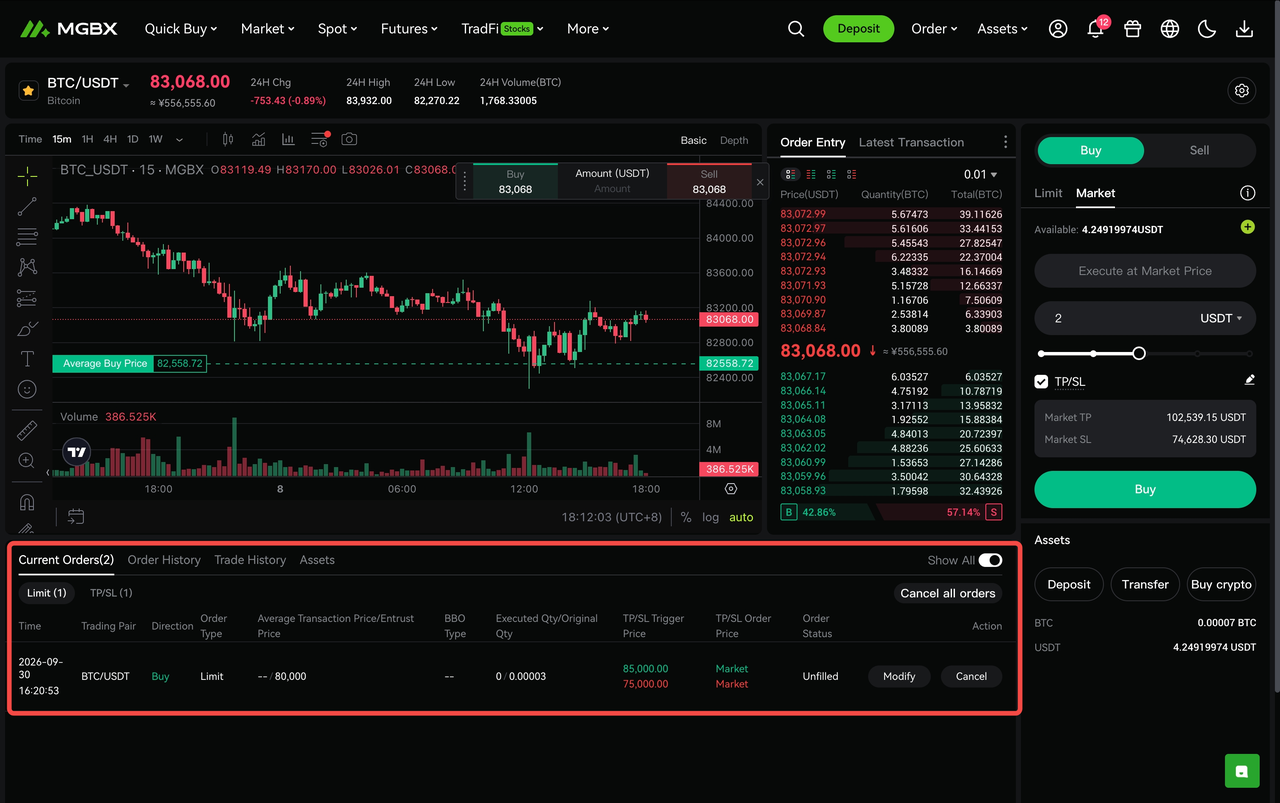Select the Limit order type tab
Viewport: 1280px width, 803px height.
1048,193
